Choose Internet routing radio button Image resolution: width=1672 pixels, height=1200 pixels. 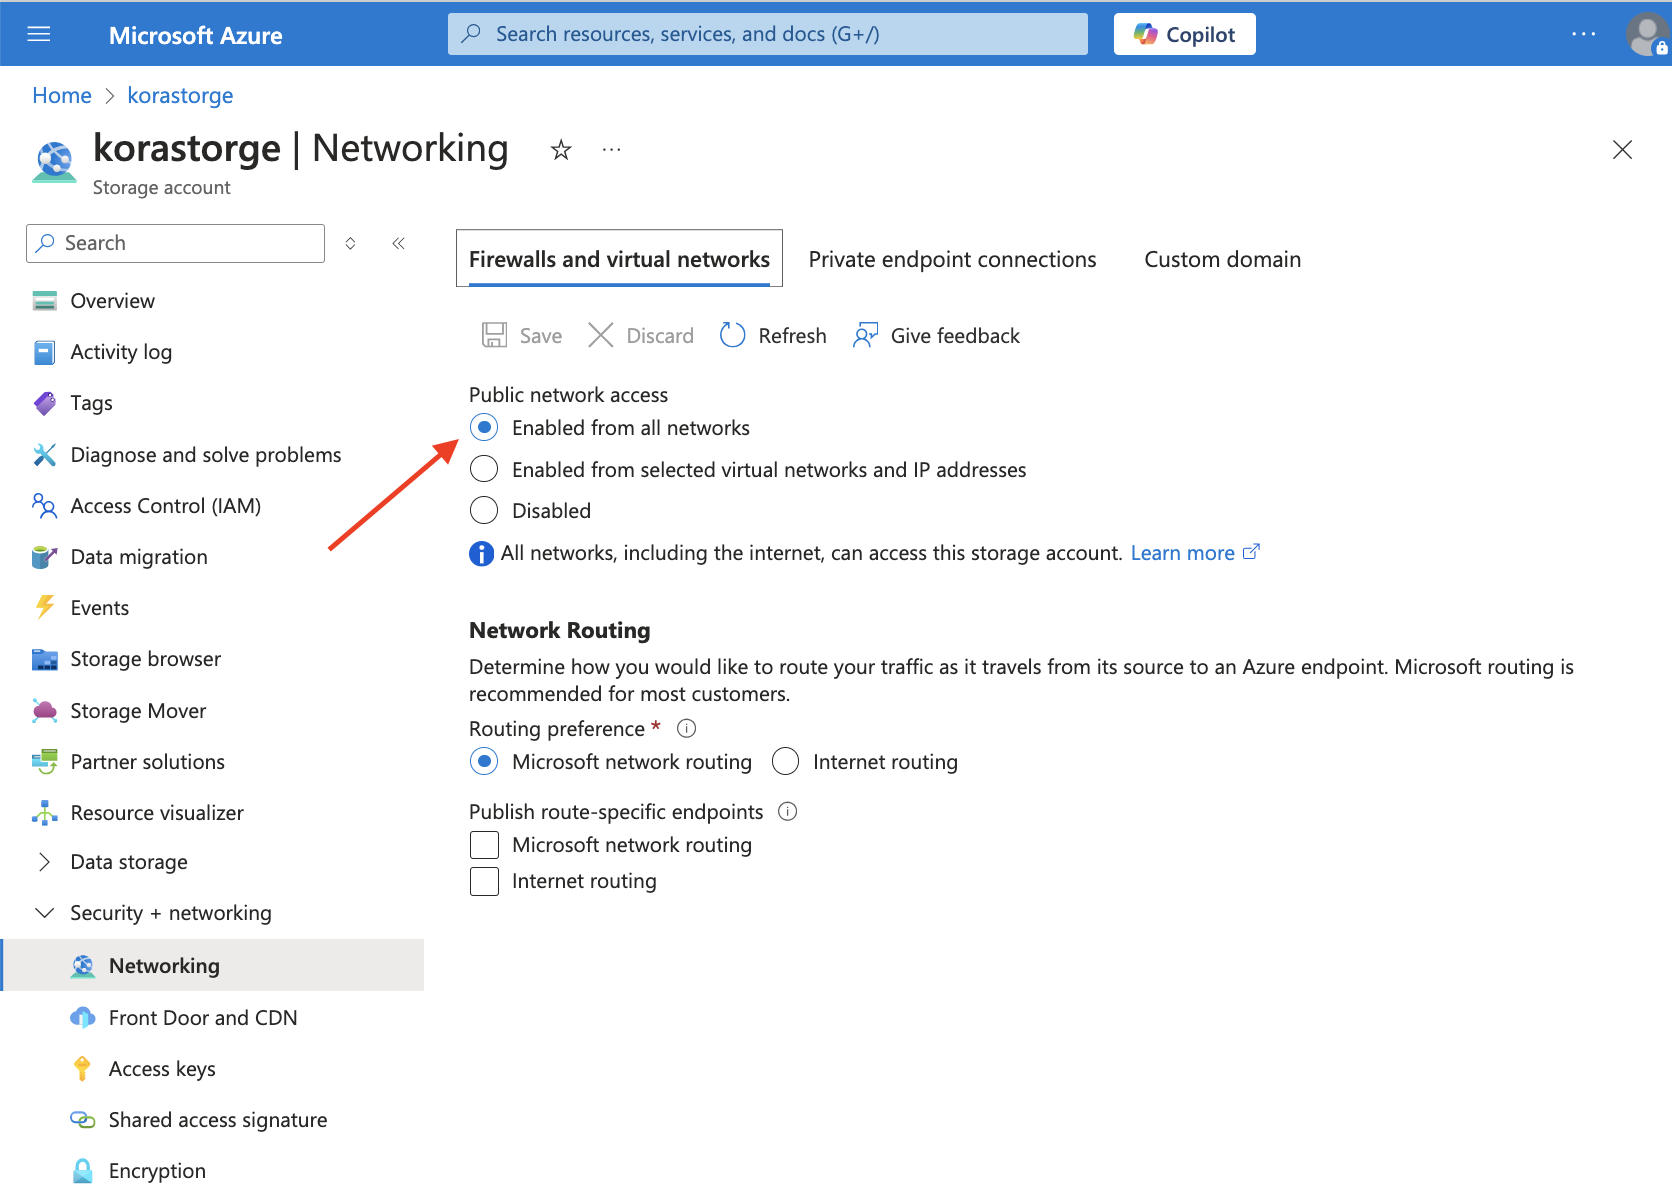[x=785, y=762]
